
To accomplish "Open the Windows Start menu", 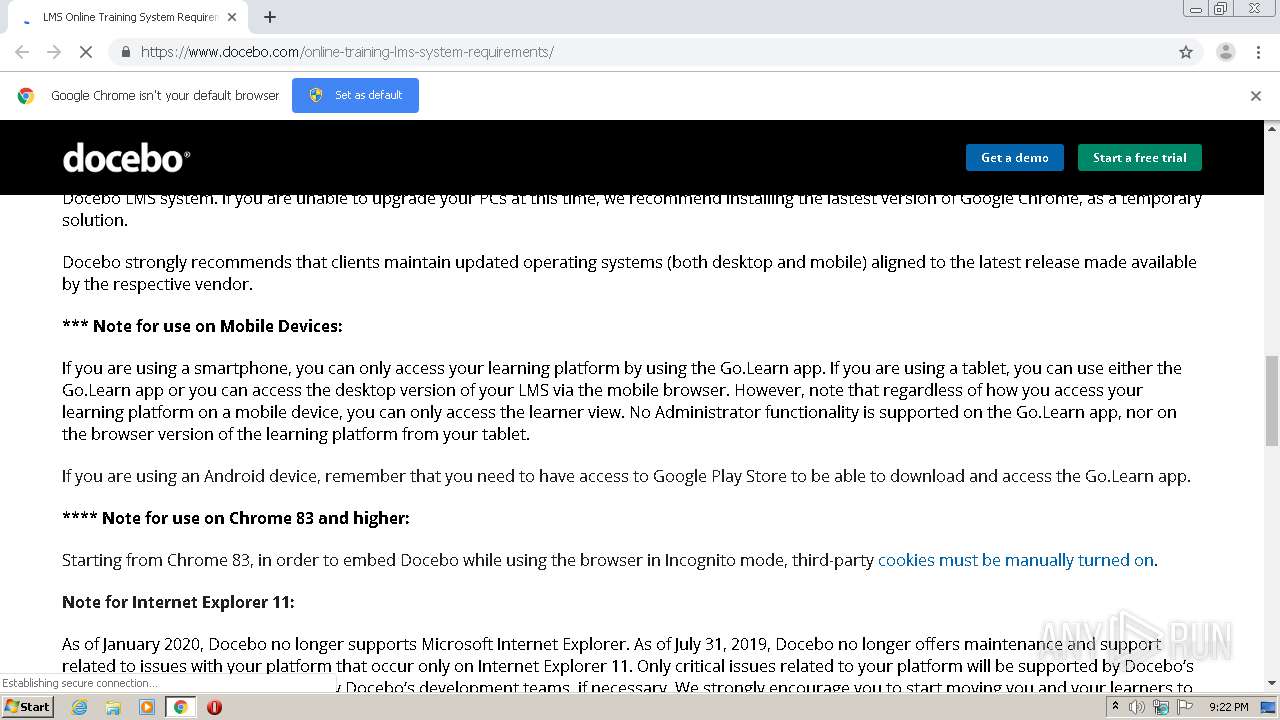I will pyautogui.click(x=28, y=706).
